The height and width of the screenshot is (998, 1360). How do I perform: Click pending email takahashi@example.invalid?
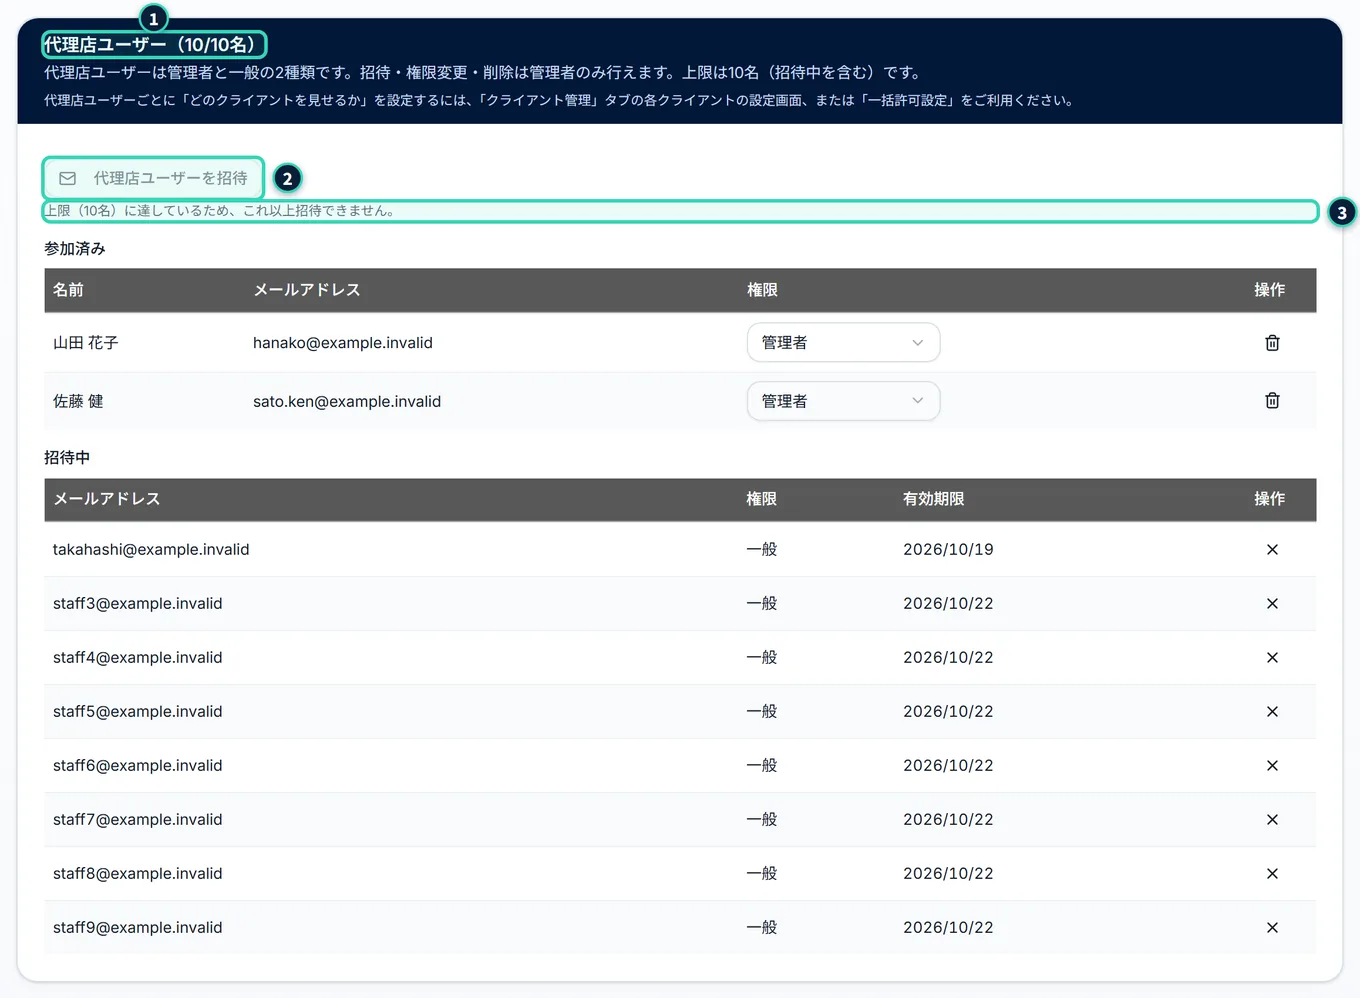click(151, 549)
